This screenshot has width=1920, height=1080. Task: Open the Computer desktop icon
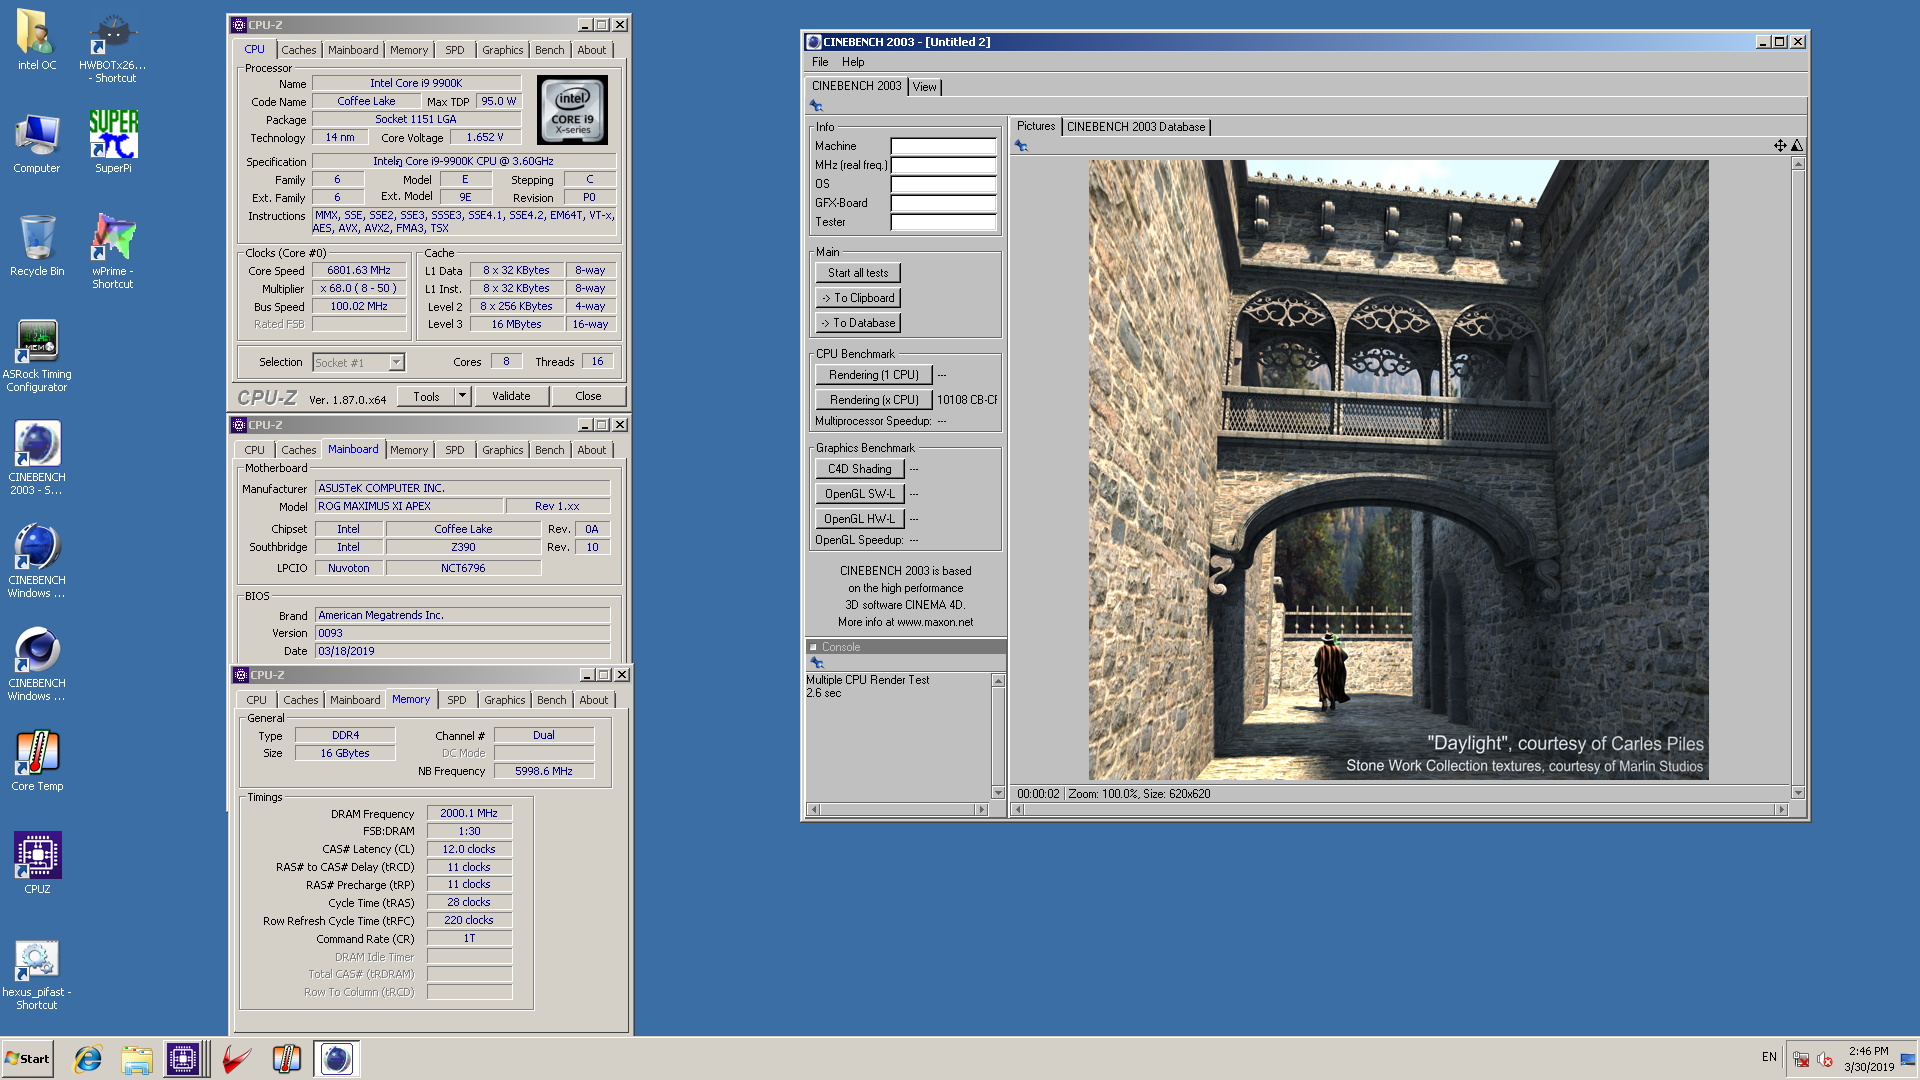pos(37,143)
